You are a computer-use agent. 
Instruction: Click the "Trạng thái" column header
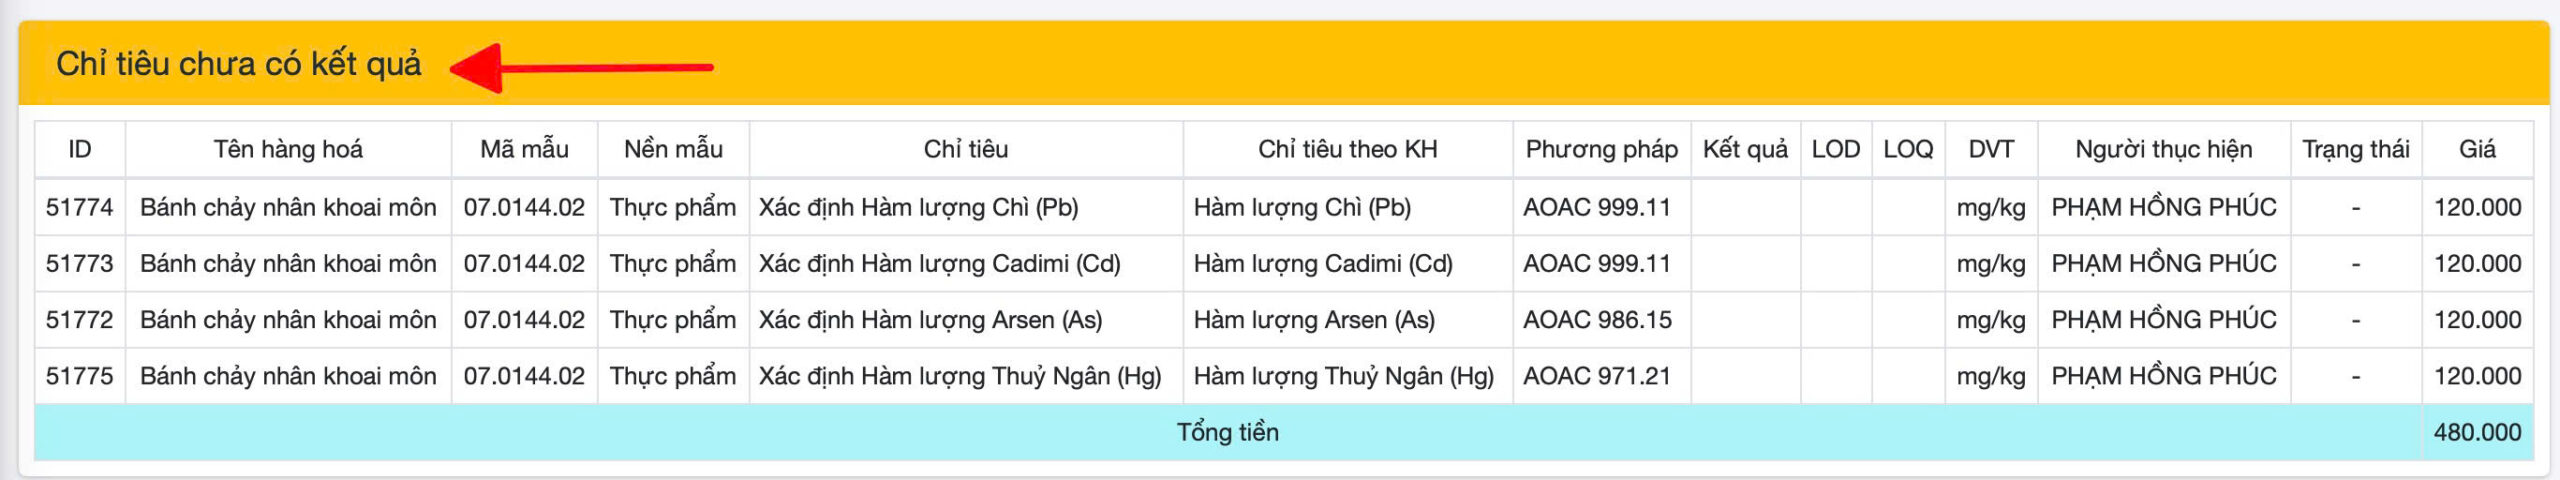click(2355, 150)
